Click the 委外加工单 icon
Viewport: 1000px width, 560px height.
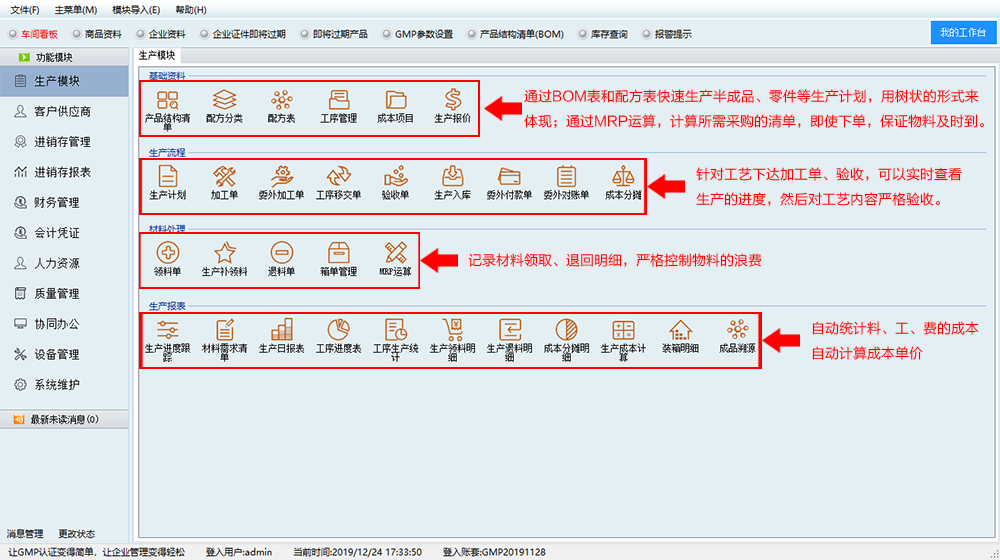[281, 176]
